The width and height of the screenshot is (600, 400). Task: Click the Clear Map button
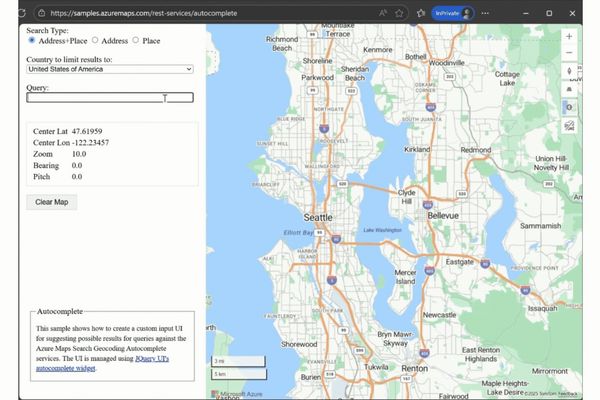click(x=52, y=202)
